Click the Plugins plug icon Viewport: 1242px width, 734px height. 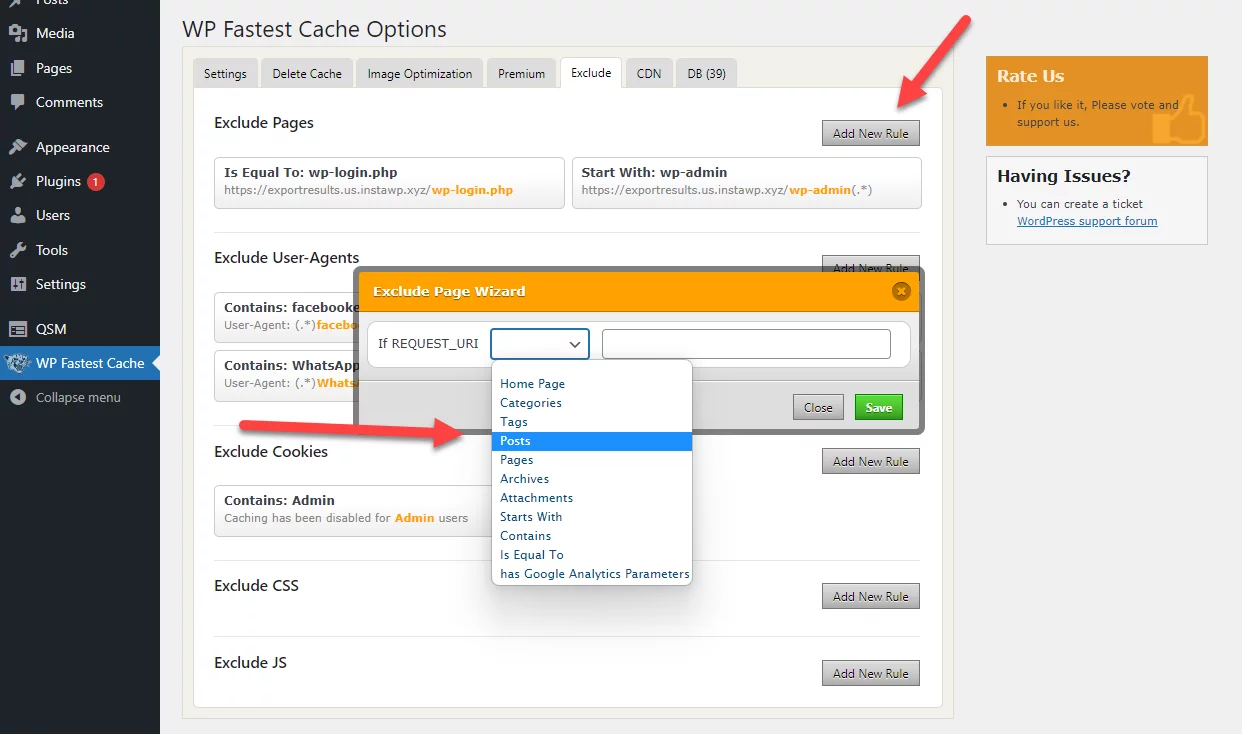pos(18,181)
